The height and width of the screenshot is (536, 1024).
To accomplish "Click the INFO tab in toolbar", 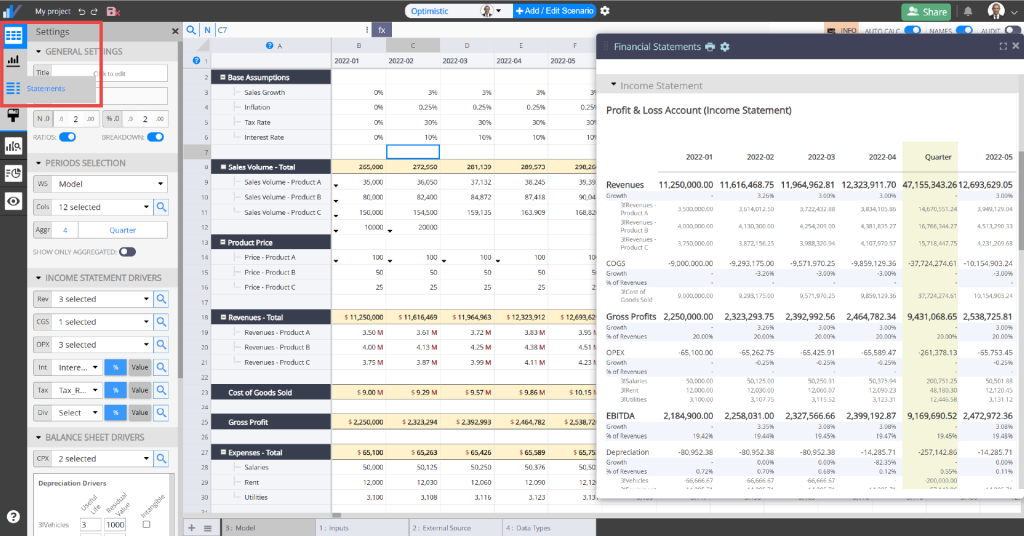I will (x=842, y=30).
